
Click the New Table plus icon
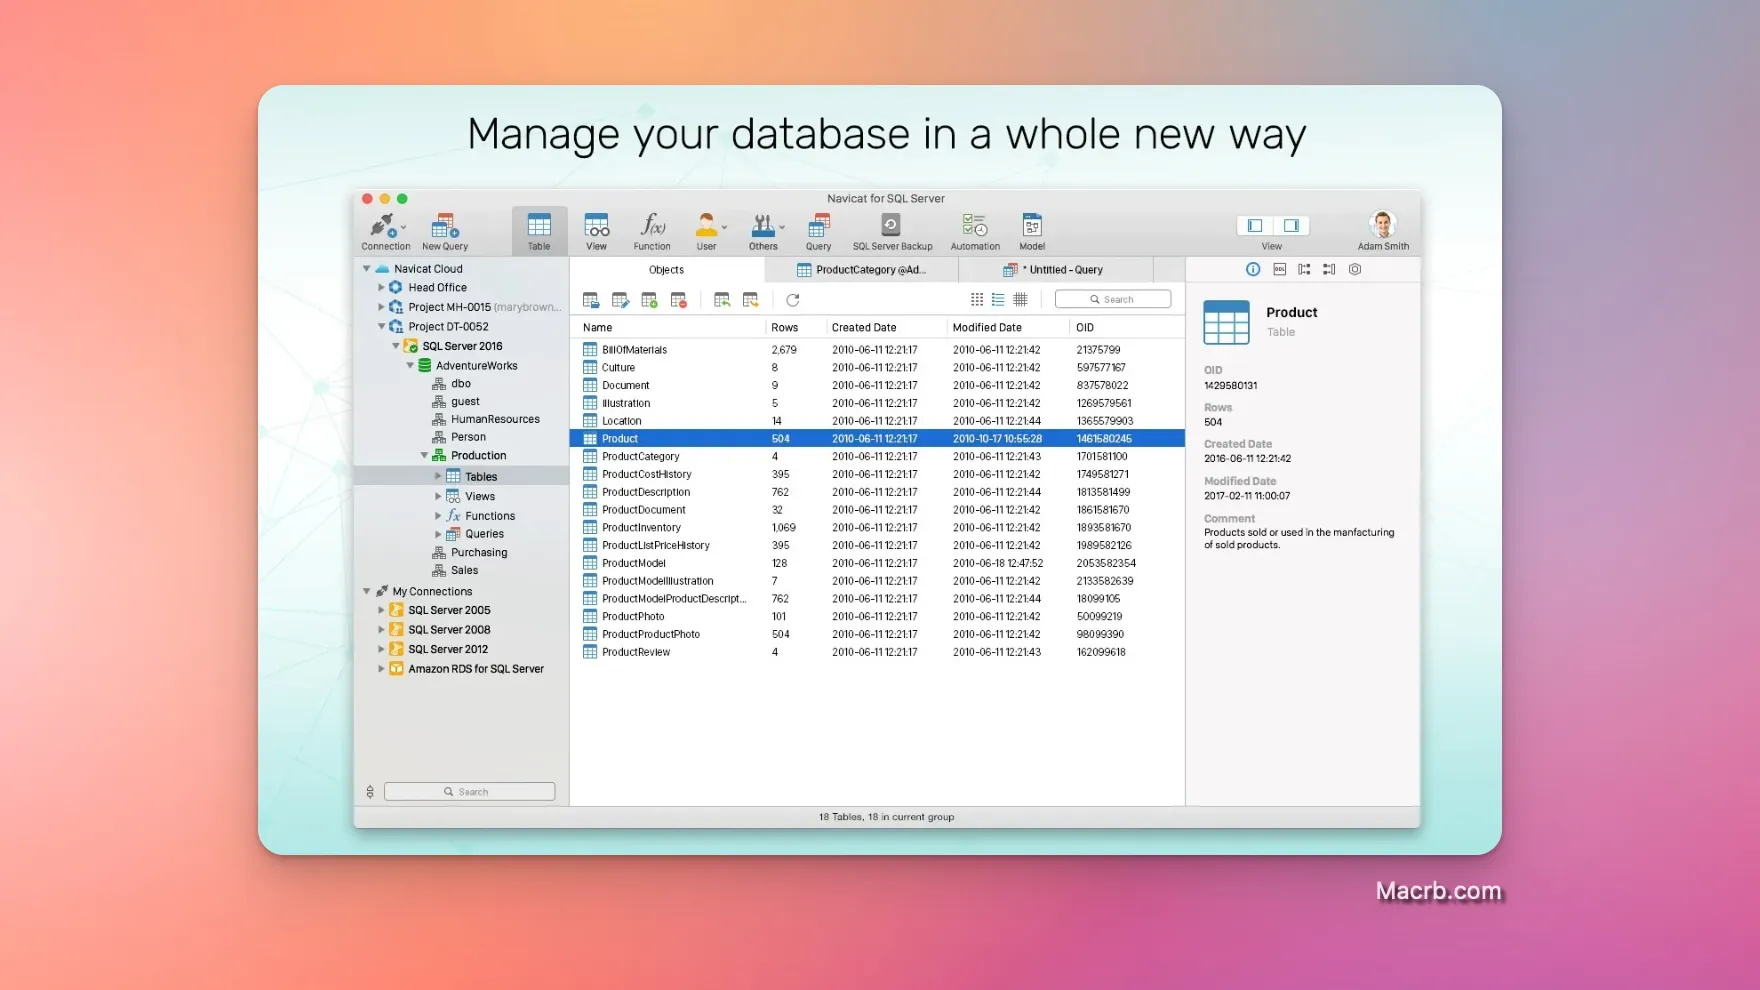pos(649,300)
